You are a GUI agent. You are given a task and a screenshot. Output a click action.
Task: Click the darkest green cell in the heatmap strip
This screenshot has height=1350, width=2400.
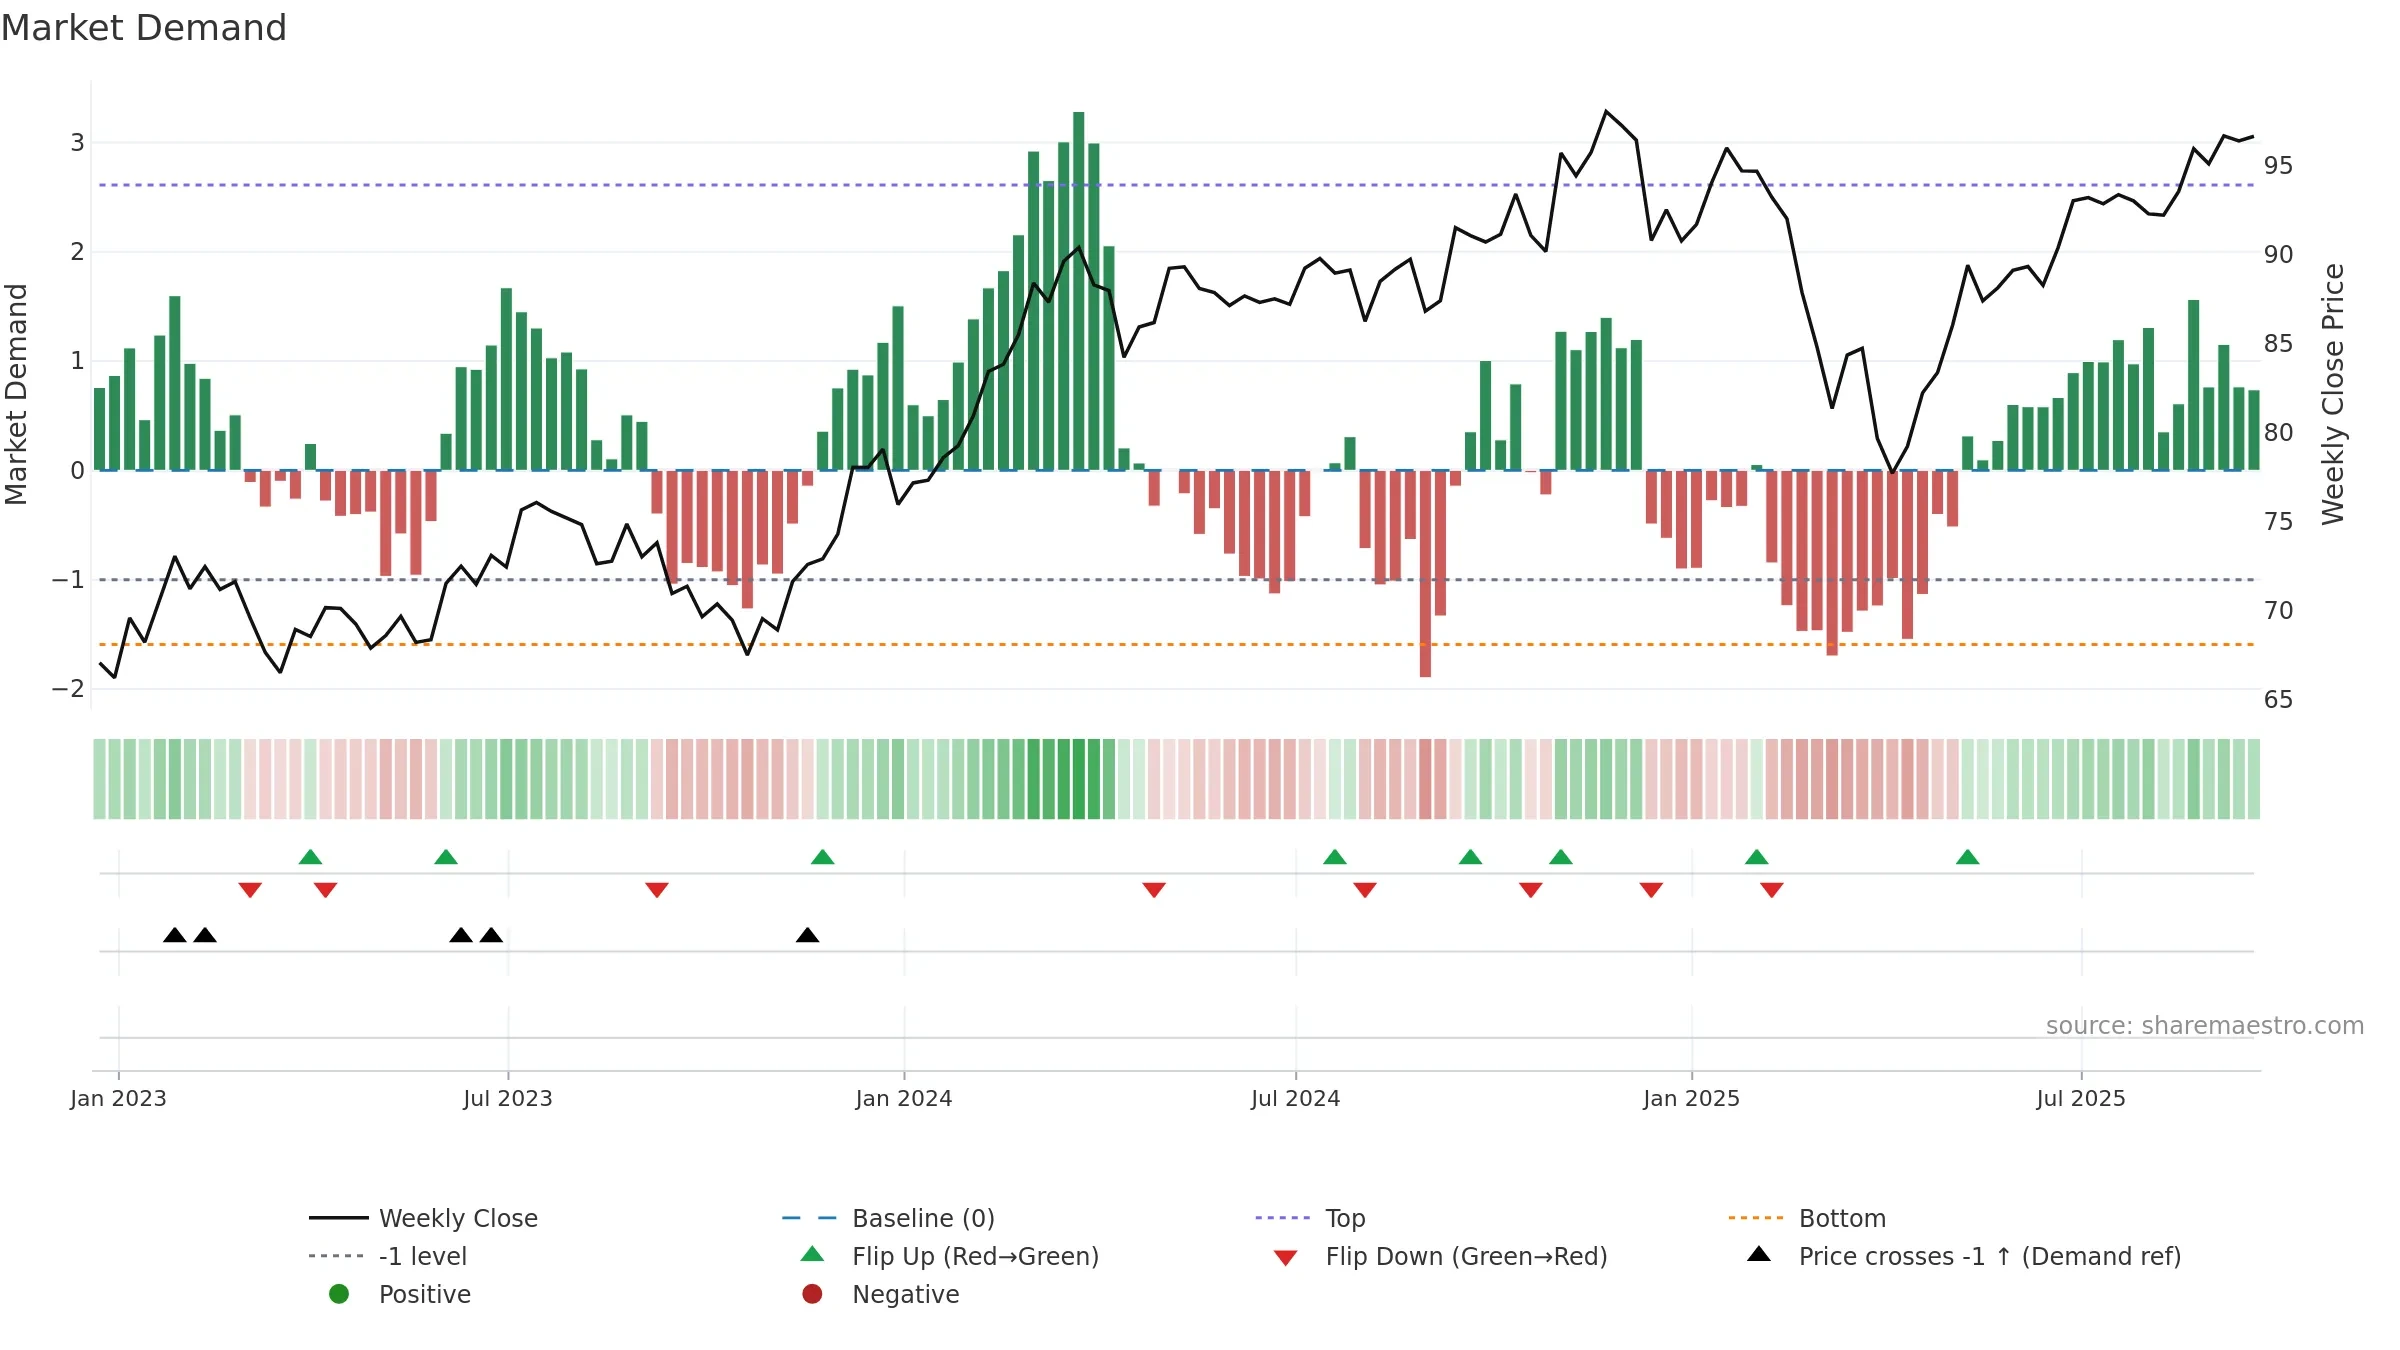pyautogui.click(x=1079, y=779)
